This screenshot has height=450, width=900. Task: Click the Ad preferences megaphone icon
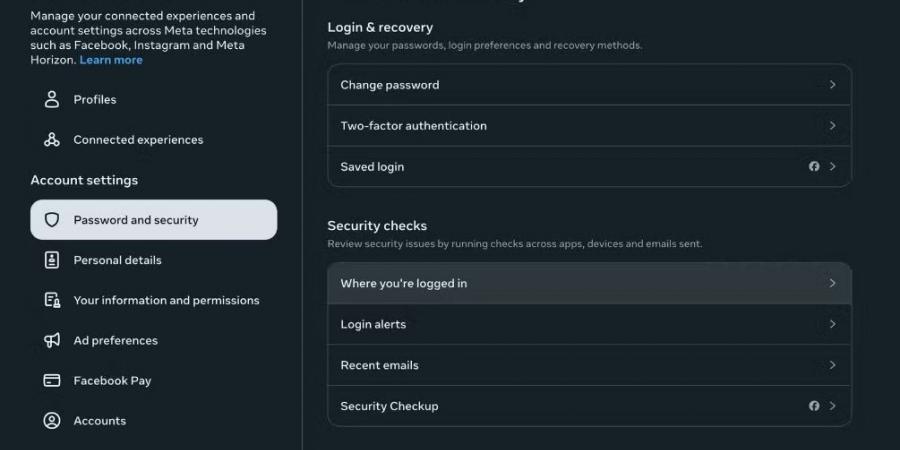52,340
